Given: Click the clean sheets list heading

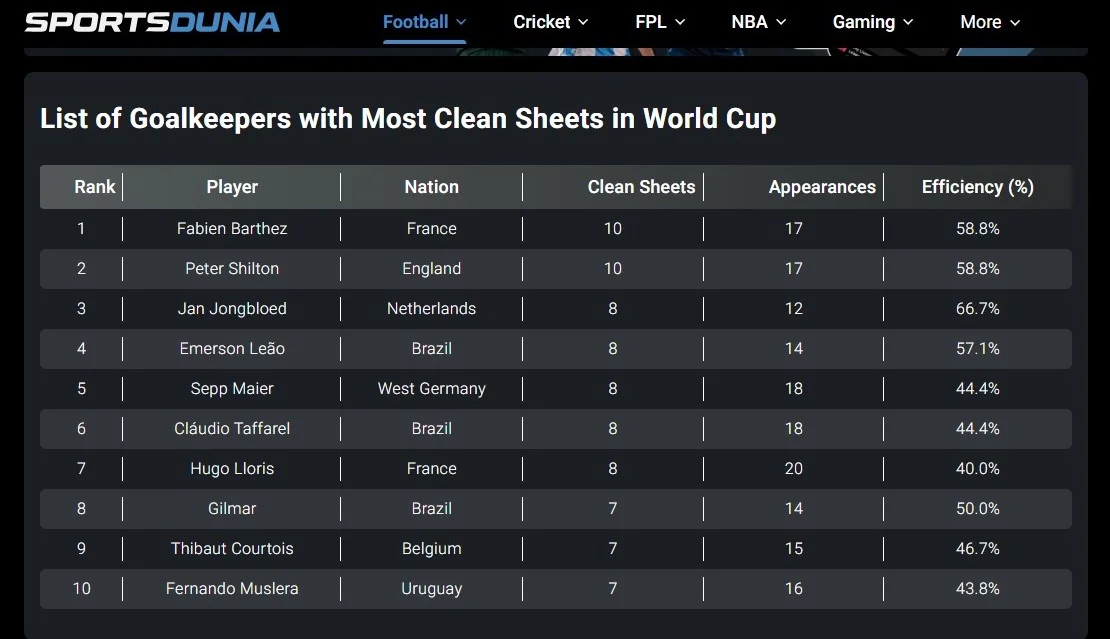Looking at the screenshot, I should pyautogui.click(x=408, y=119).
